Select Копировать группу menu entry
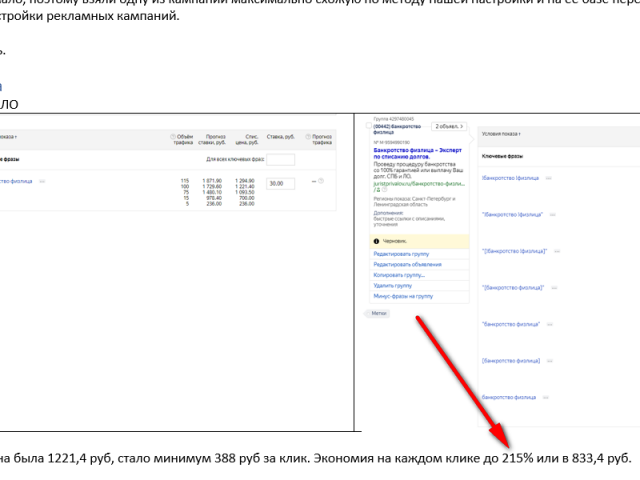This screenshot has width=640, height=480. tap(399, 275)
